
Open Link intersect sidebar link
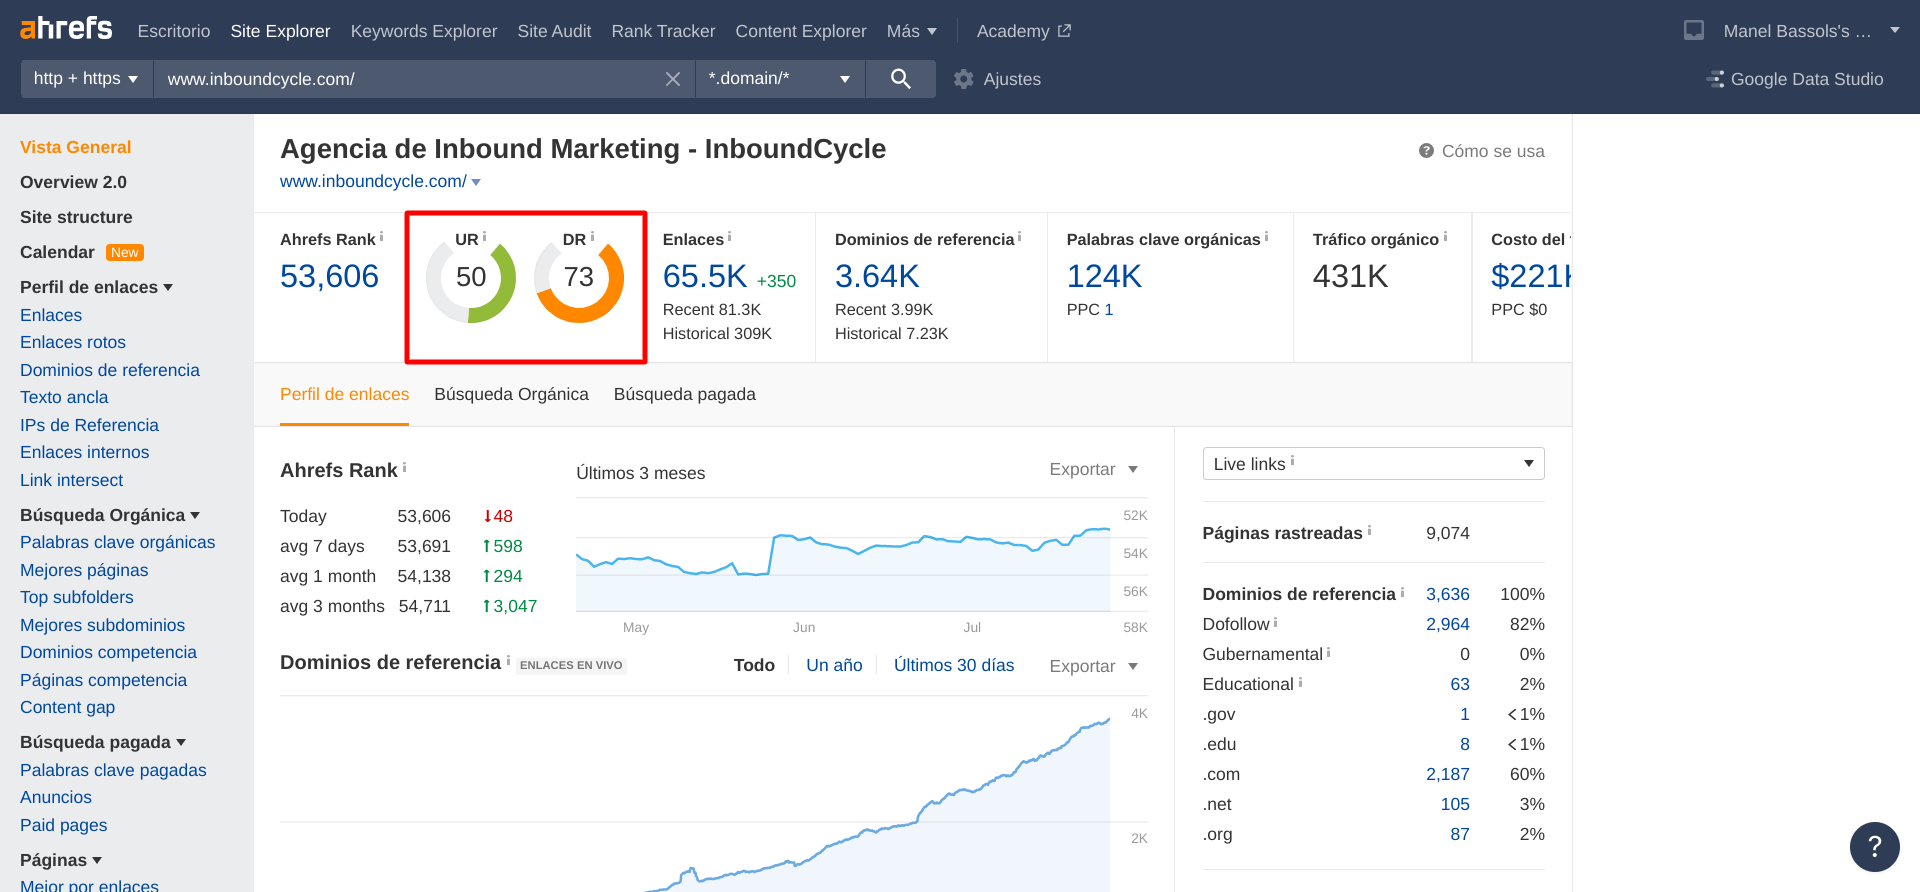pos(71,480)
